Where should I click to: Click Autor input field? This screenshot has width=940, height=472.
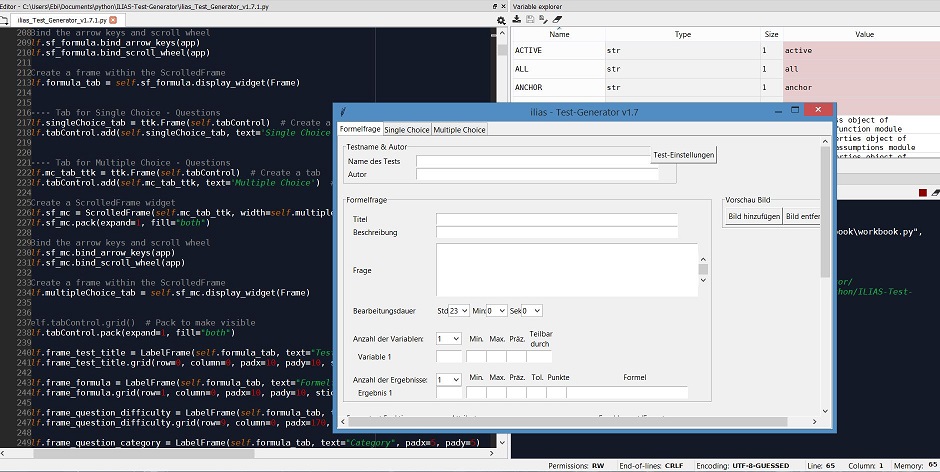pyautogui.click(x=537, y=175)
